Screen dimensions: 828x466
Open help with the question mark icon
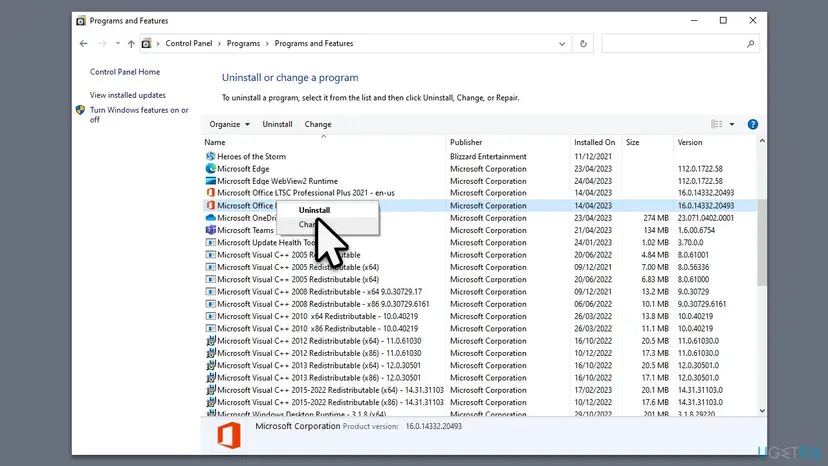pos(752,124)
